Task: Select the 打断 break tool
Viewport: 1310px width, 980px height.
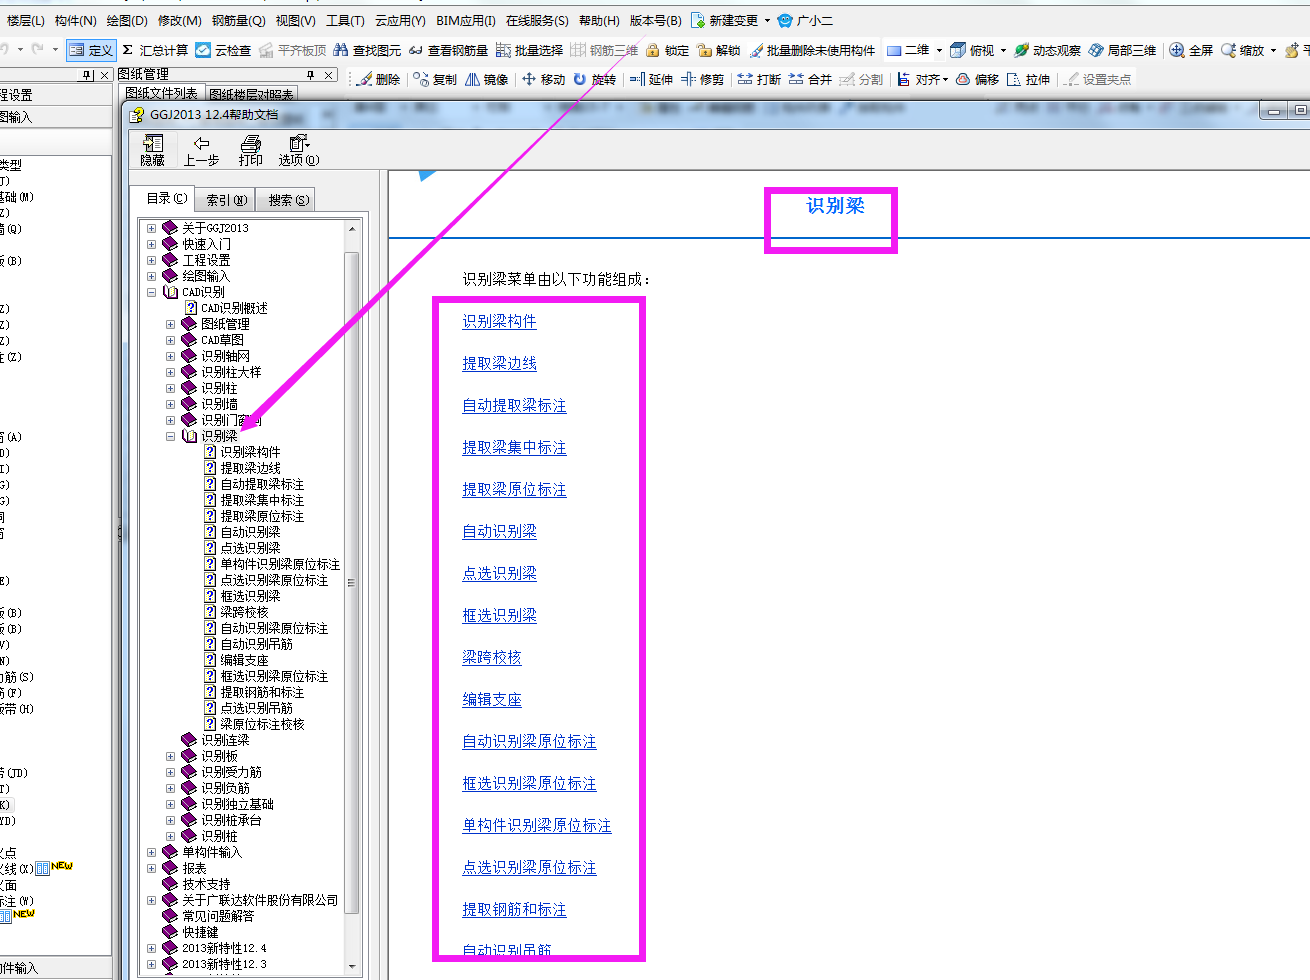Action: (x=759, y=79)
